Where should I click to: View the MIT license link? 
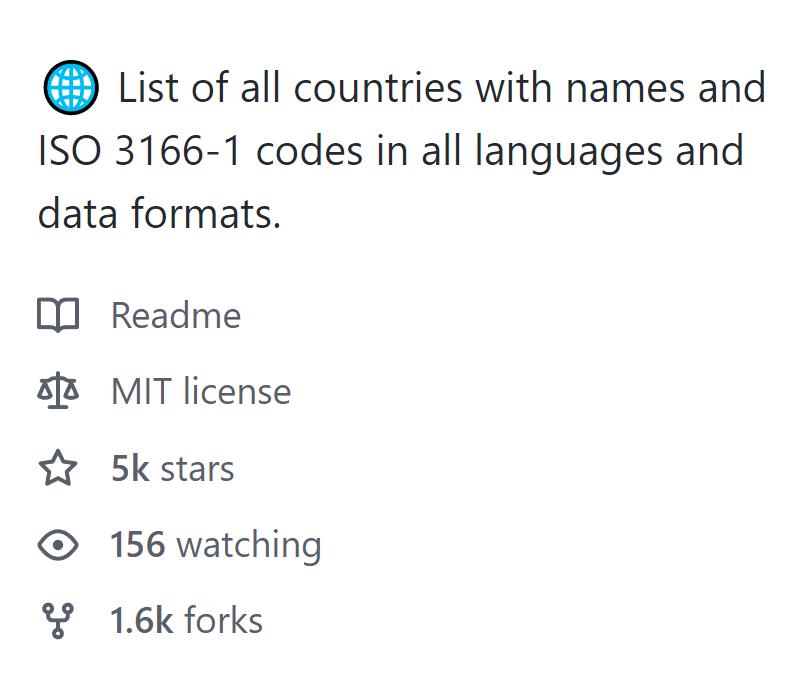pos(201,391)
